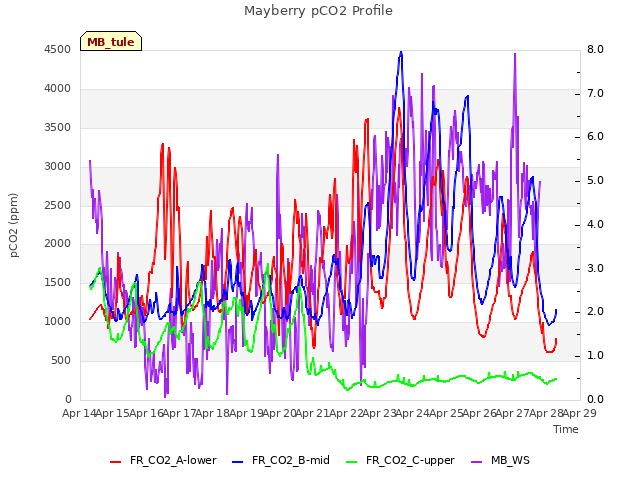Click the Mayberry pCO2 Profile chart title
This screenshot has width=640, height=480.
pyautogui.click(x=318, y=11)
